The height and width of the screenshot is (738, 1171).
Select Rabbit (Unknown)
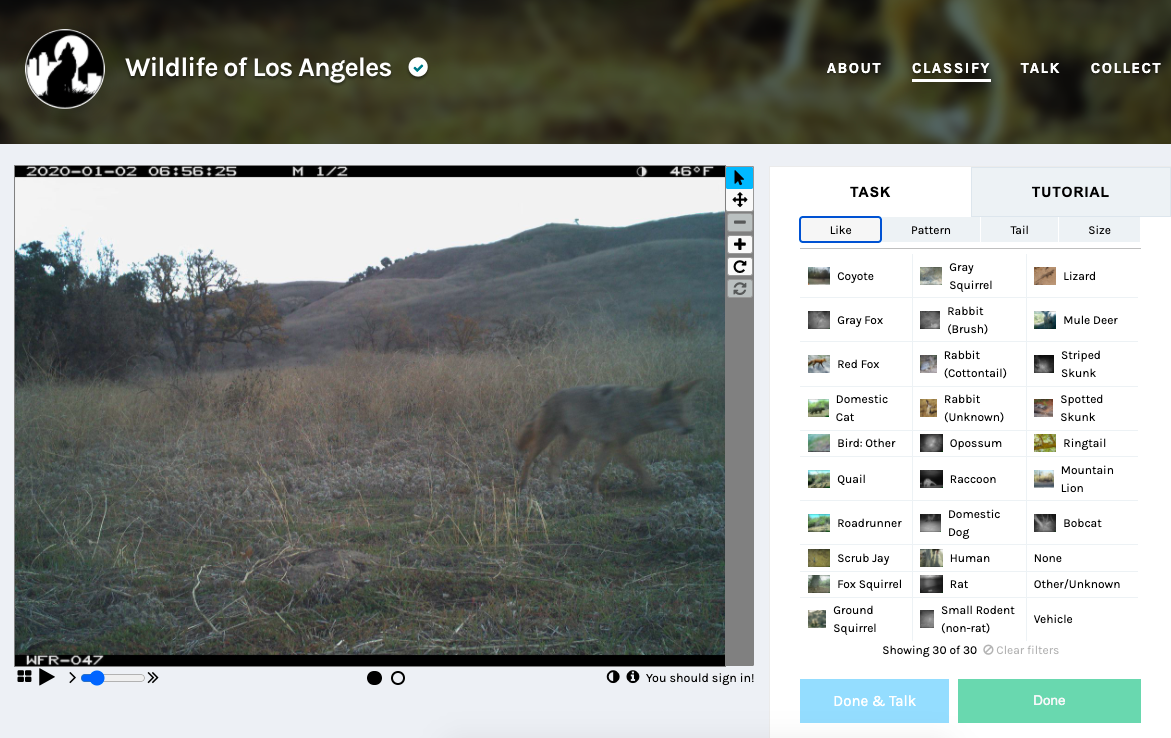pyautogui.click(x=969, y=409)
